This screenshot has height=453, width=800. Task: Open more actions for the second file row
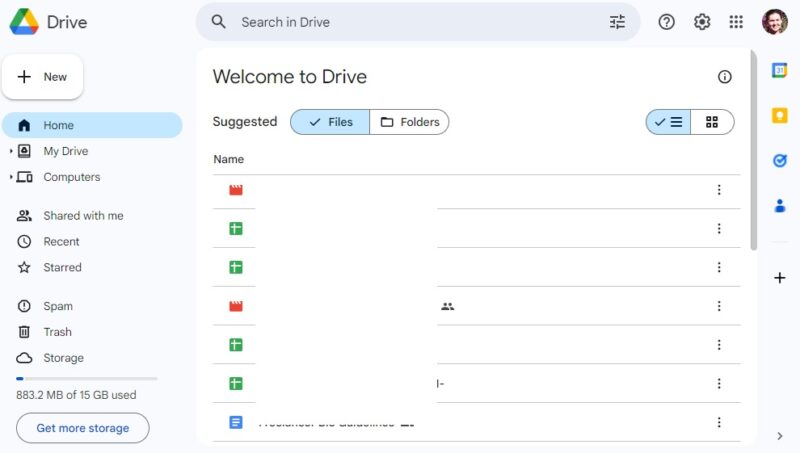click(x=719, y=229)
